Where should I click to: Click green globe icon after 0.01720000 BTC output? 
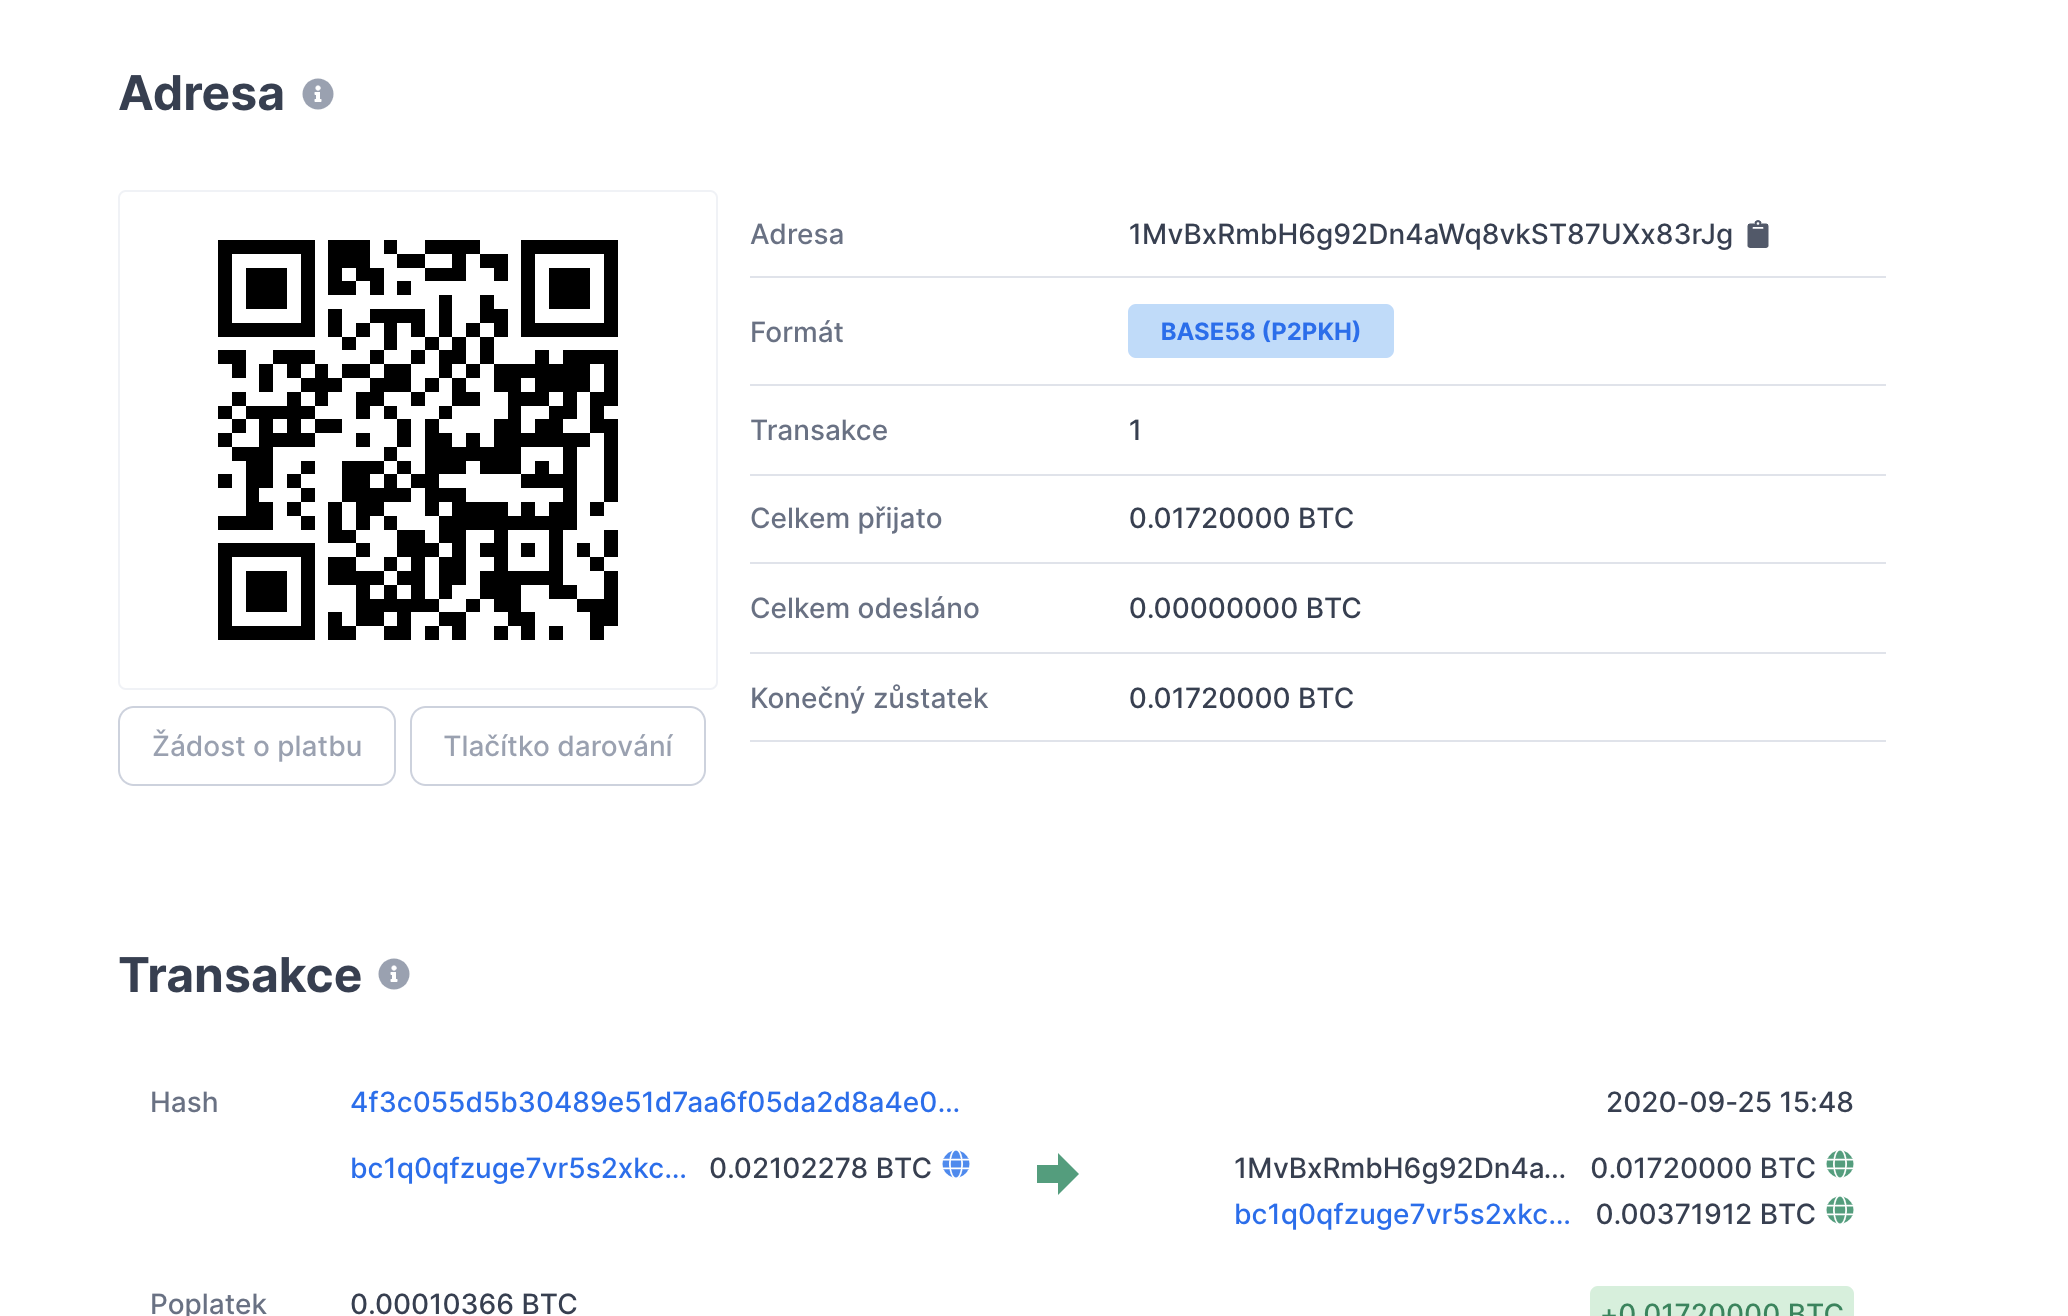tap(1840, 1165)
